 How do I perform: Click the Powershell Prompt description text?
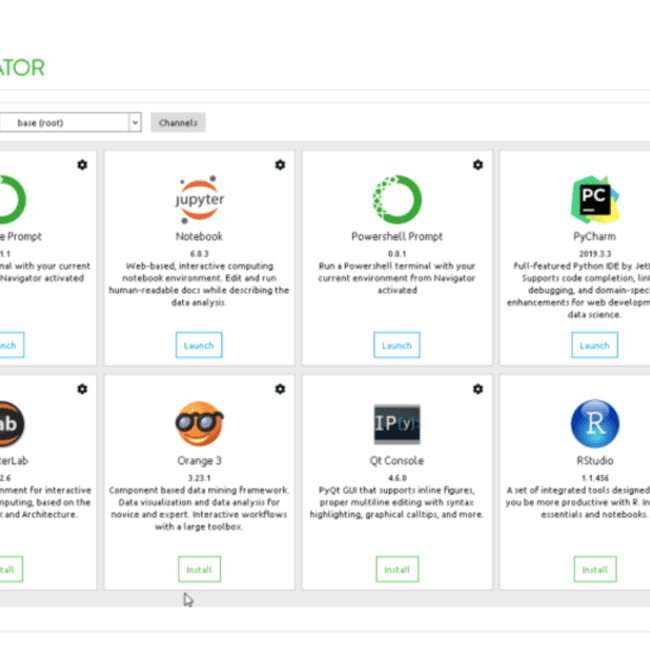point(397,278)
